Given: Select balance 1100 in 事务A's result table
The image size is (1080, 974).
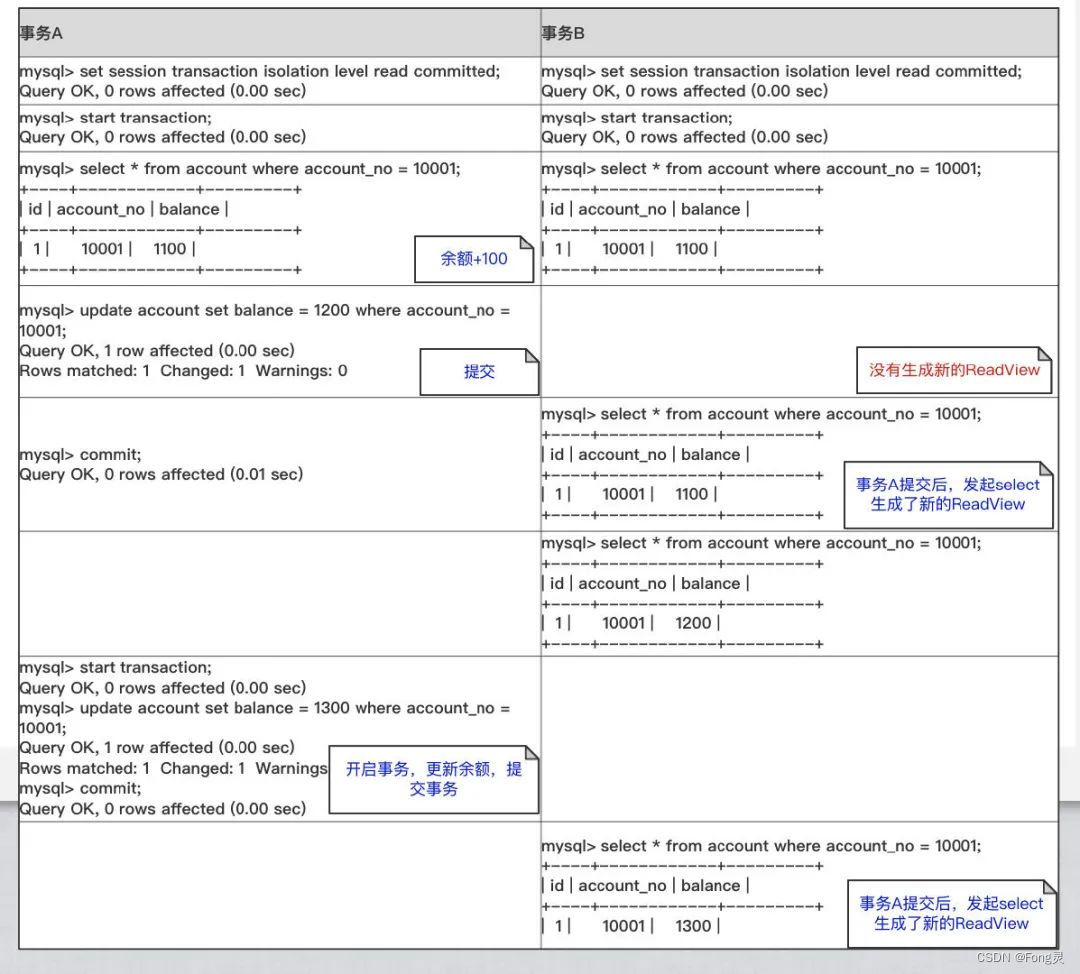Looking at the screenshot, I should point(169,249).
